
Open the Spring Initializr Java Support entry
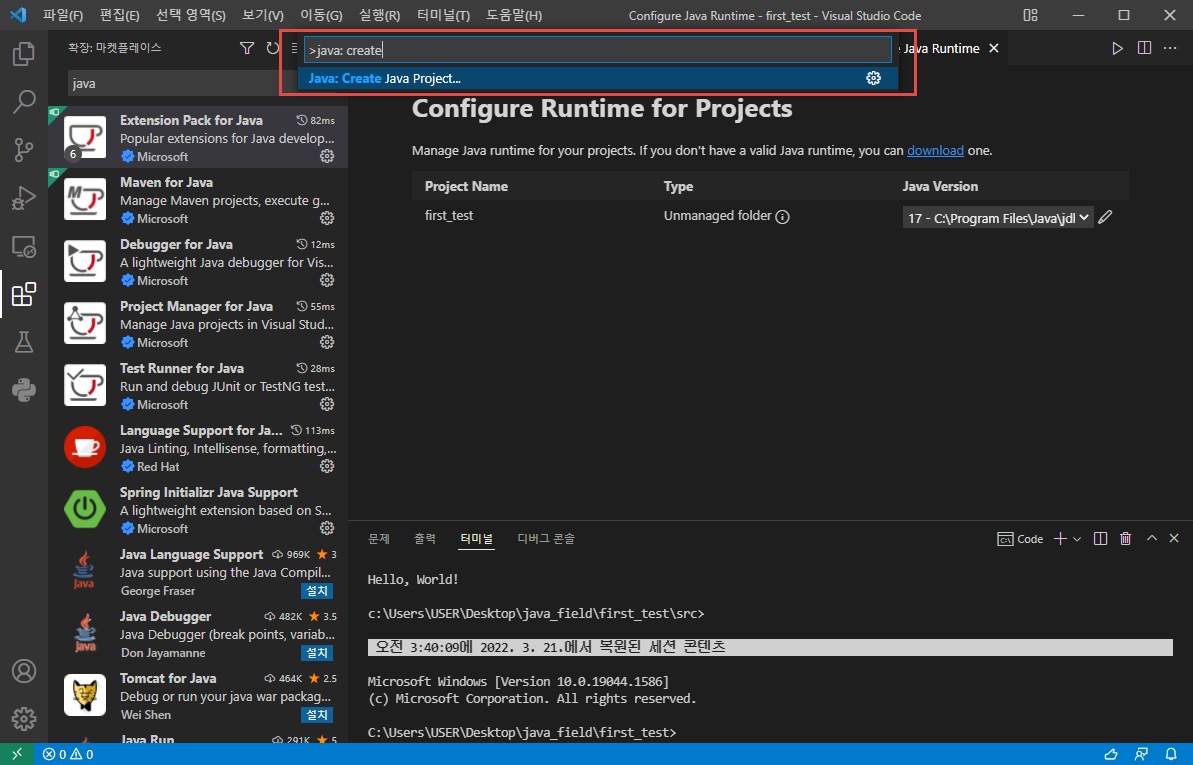pyautogui.click(x=198, y=509)
